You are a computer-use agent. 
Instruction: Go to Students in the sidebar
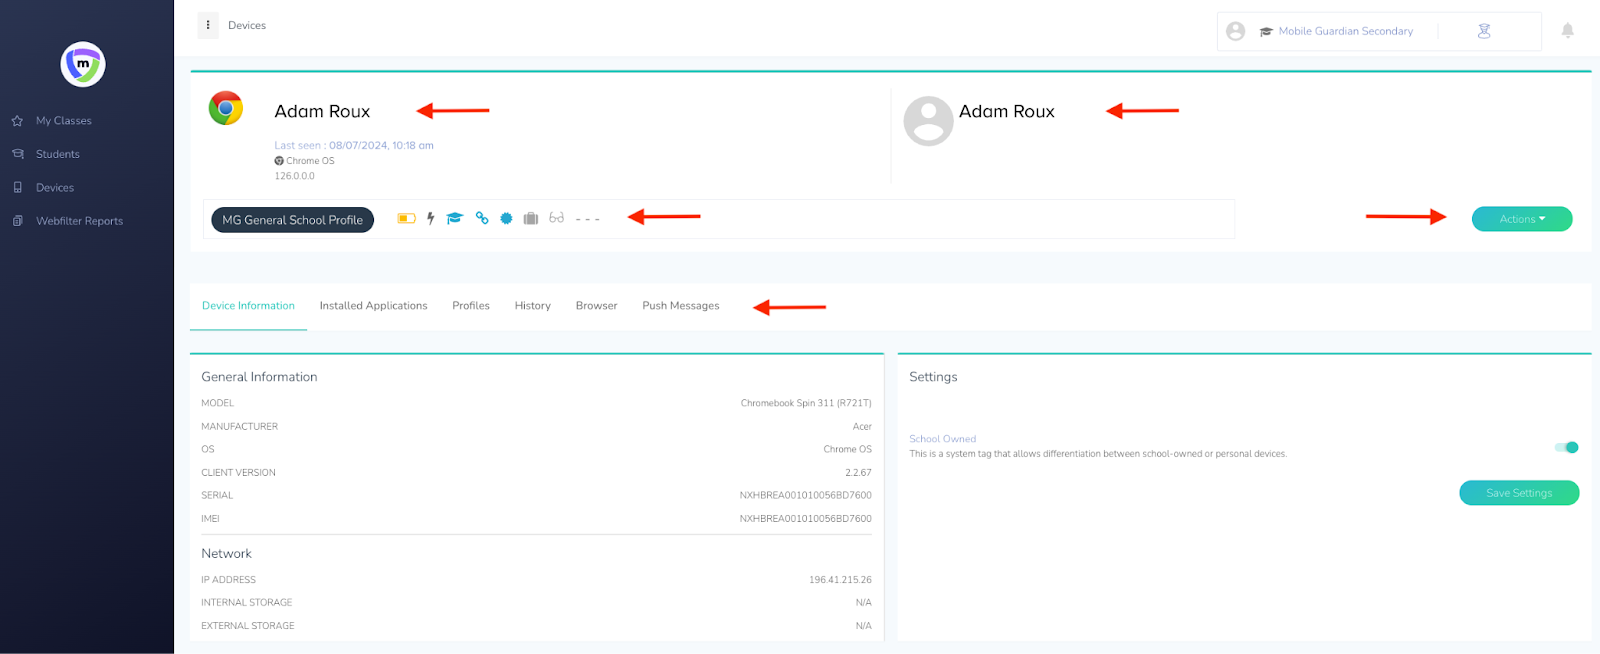pyautogui.click(x=58, y=154)
